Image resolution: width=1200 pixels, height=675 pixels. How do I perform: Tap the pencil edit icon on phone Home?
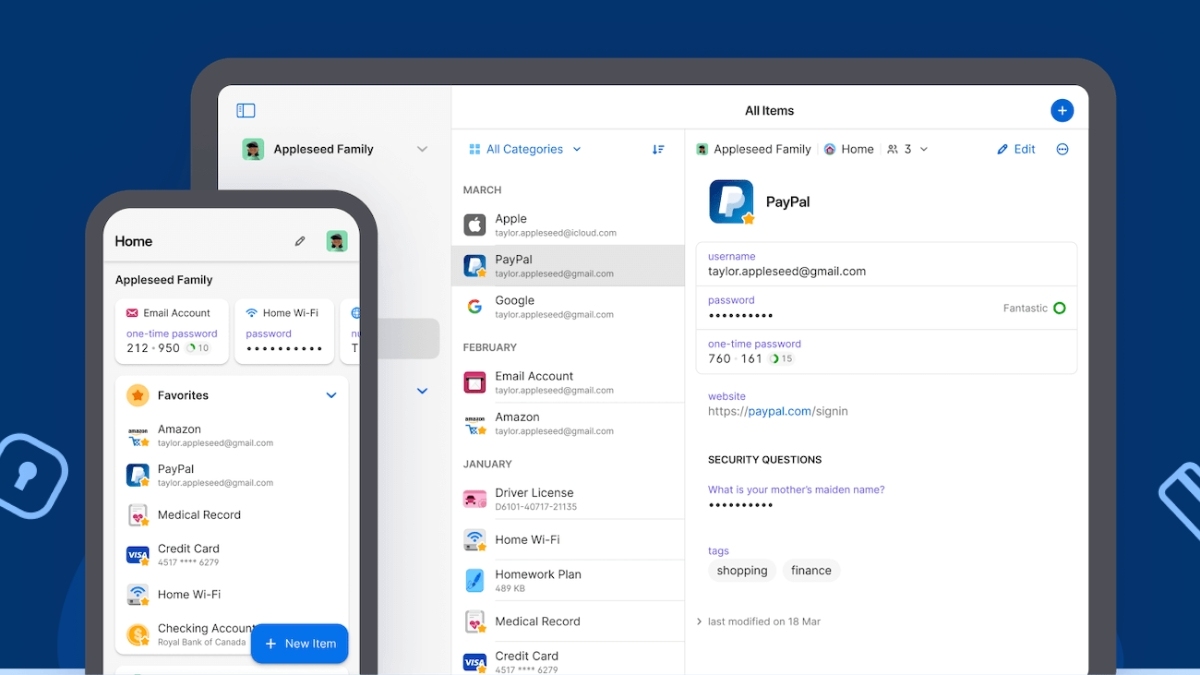(x=299, y=241)
